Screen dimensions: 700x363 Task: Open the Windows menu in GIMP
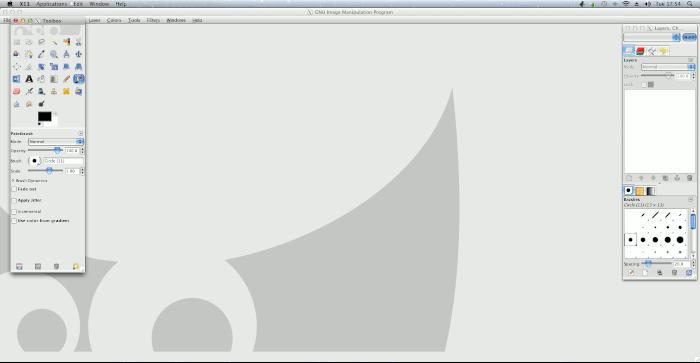(176, 21)
